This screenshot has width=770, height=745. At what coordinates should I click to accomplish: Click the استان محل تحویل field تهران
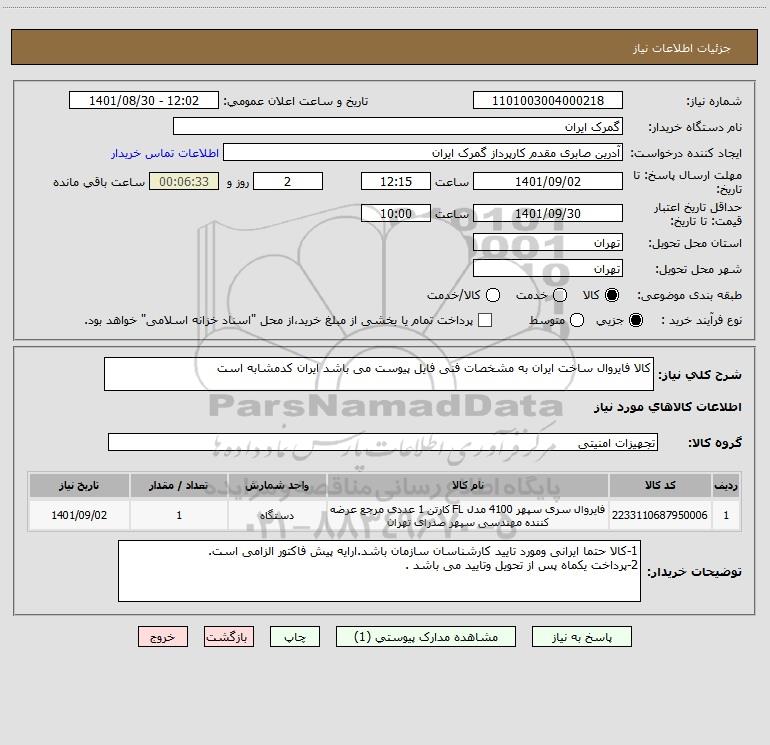click(x=548, y=243)
